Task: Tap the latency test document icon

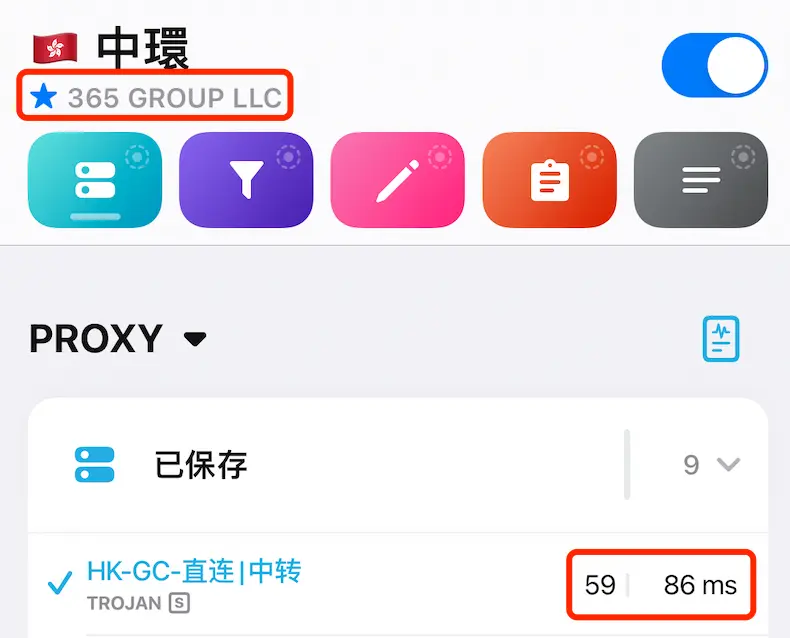Action: pos(721,339)
